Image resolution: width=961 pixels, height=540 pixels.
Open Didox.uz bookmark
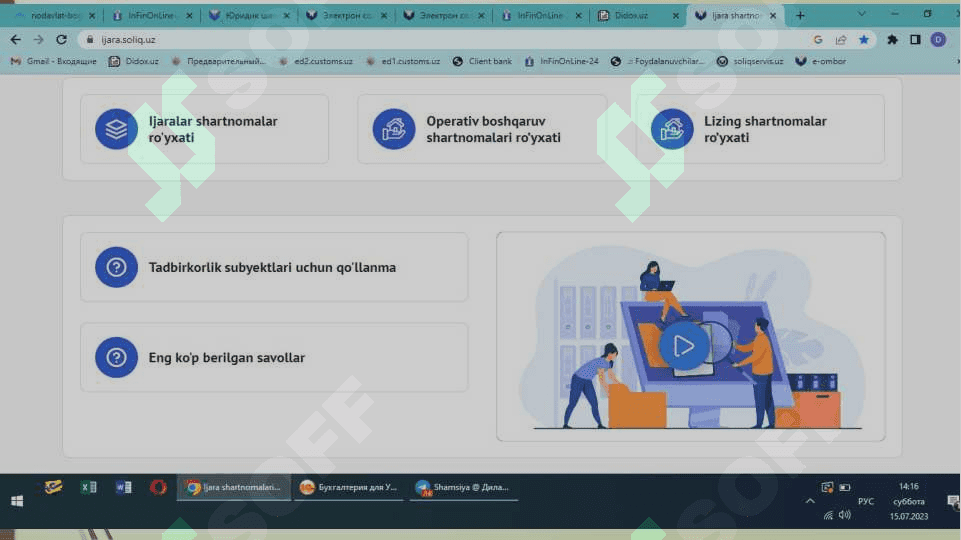point(134,61)
